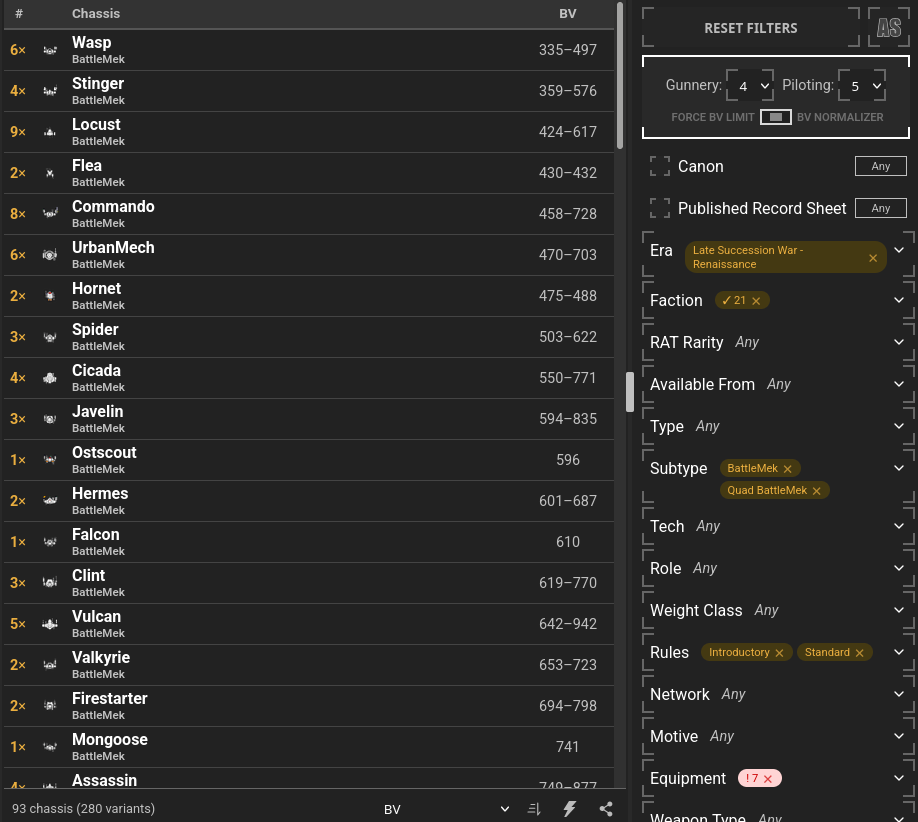
Task: Click the Valkyrie mech icon
Action: (x=50, y=665)
